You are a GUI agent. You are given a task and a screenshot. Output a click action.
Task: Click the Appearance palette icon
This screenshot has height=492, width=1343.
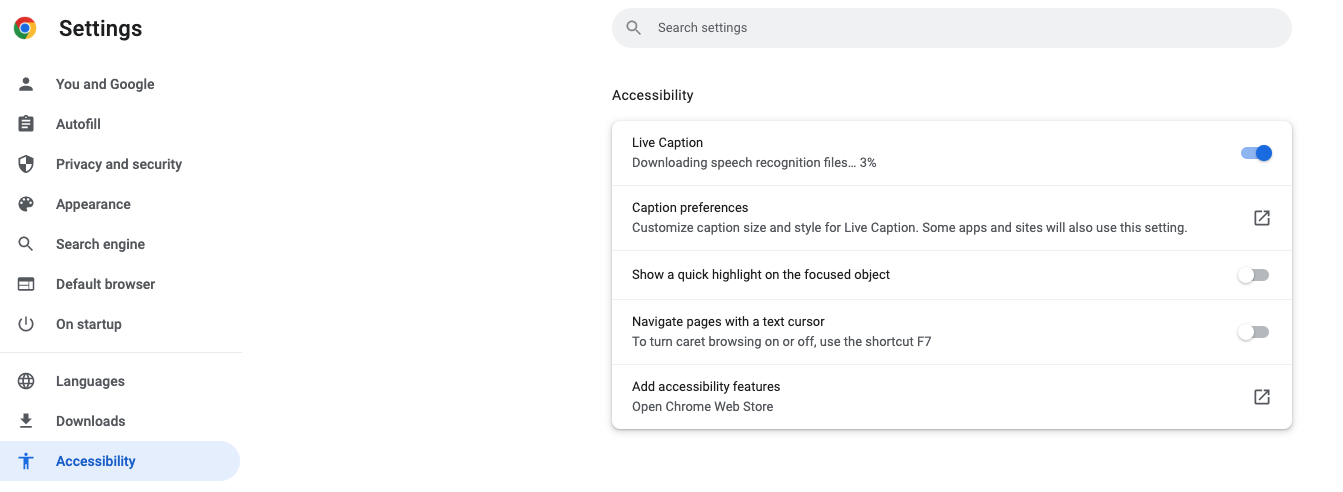[26, 204]
